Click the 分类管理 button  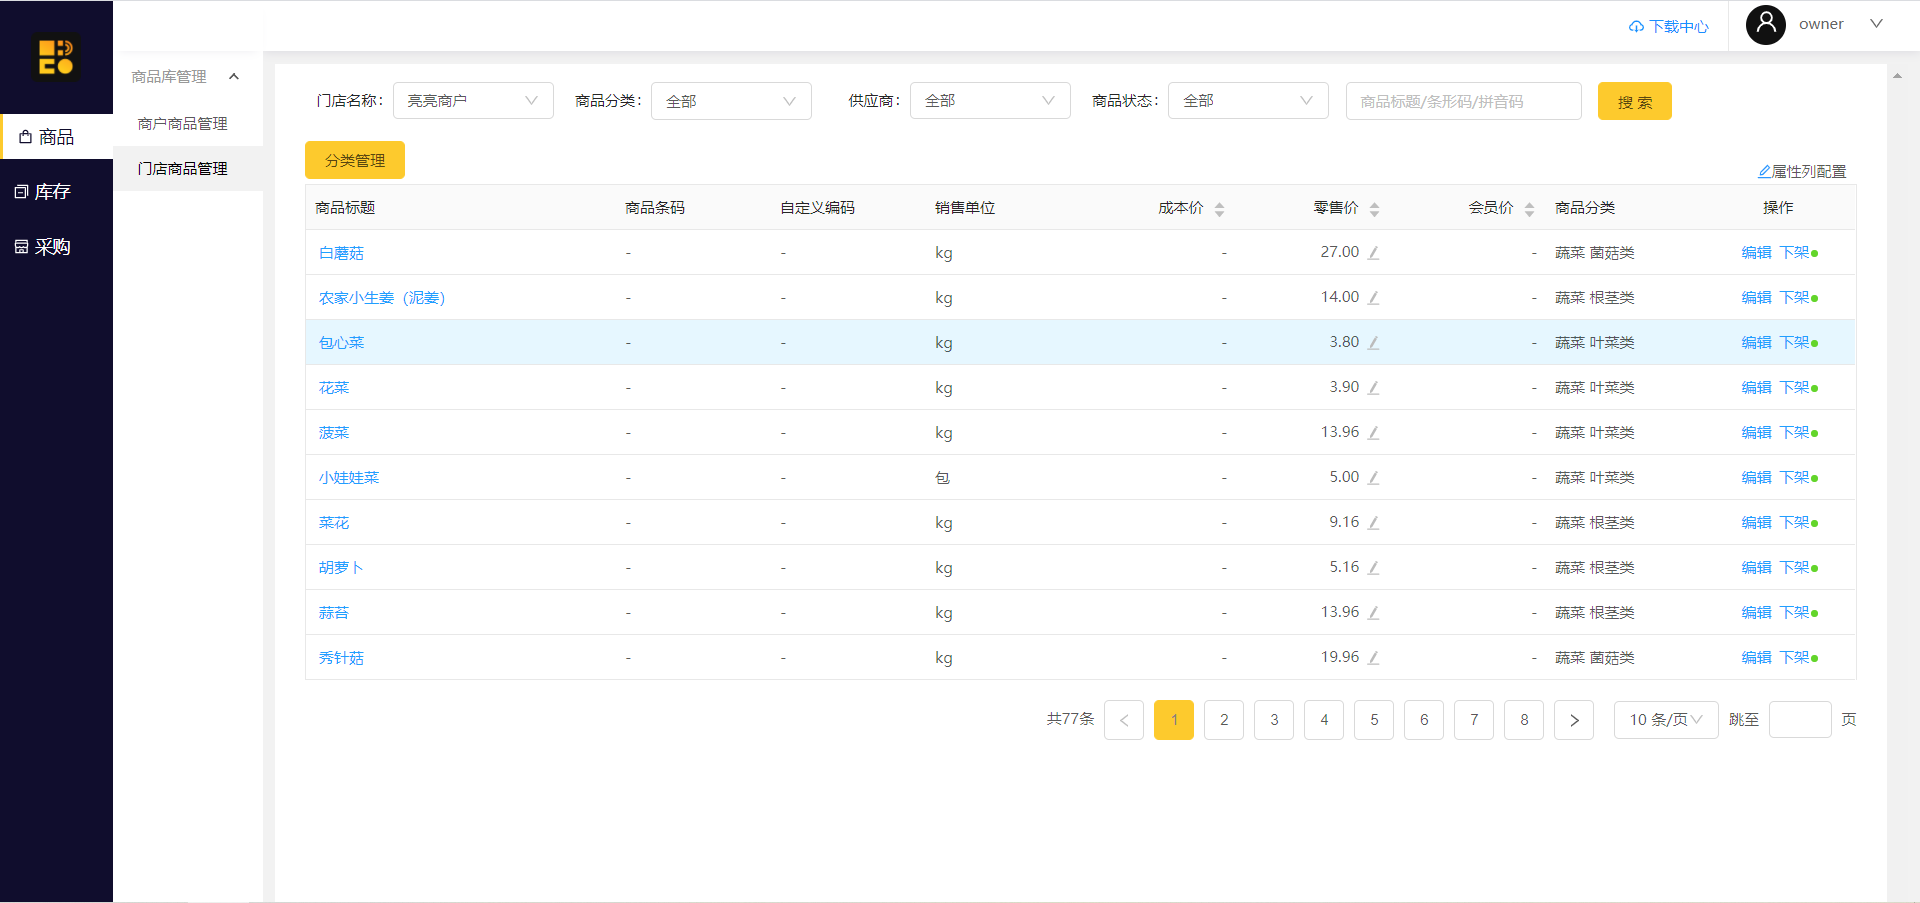[355, 160]
